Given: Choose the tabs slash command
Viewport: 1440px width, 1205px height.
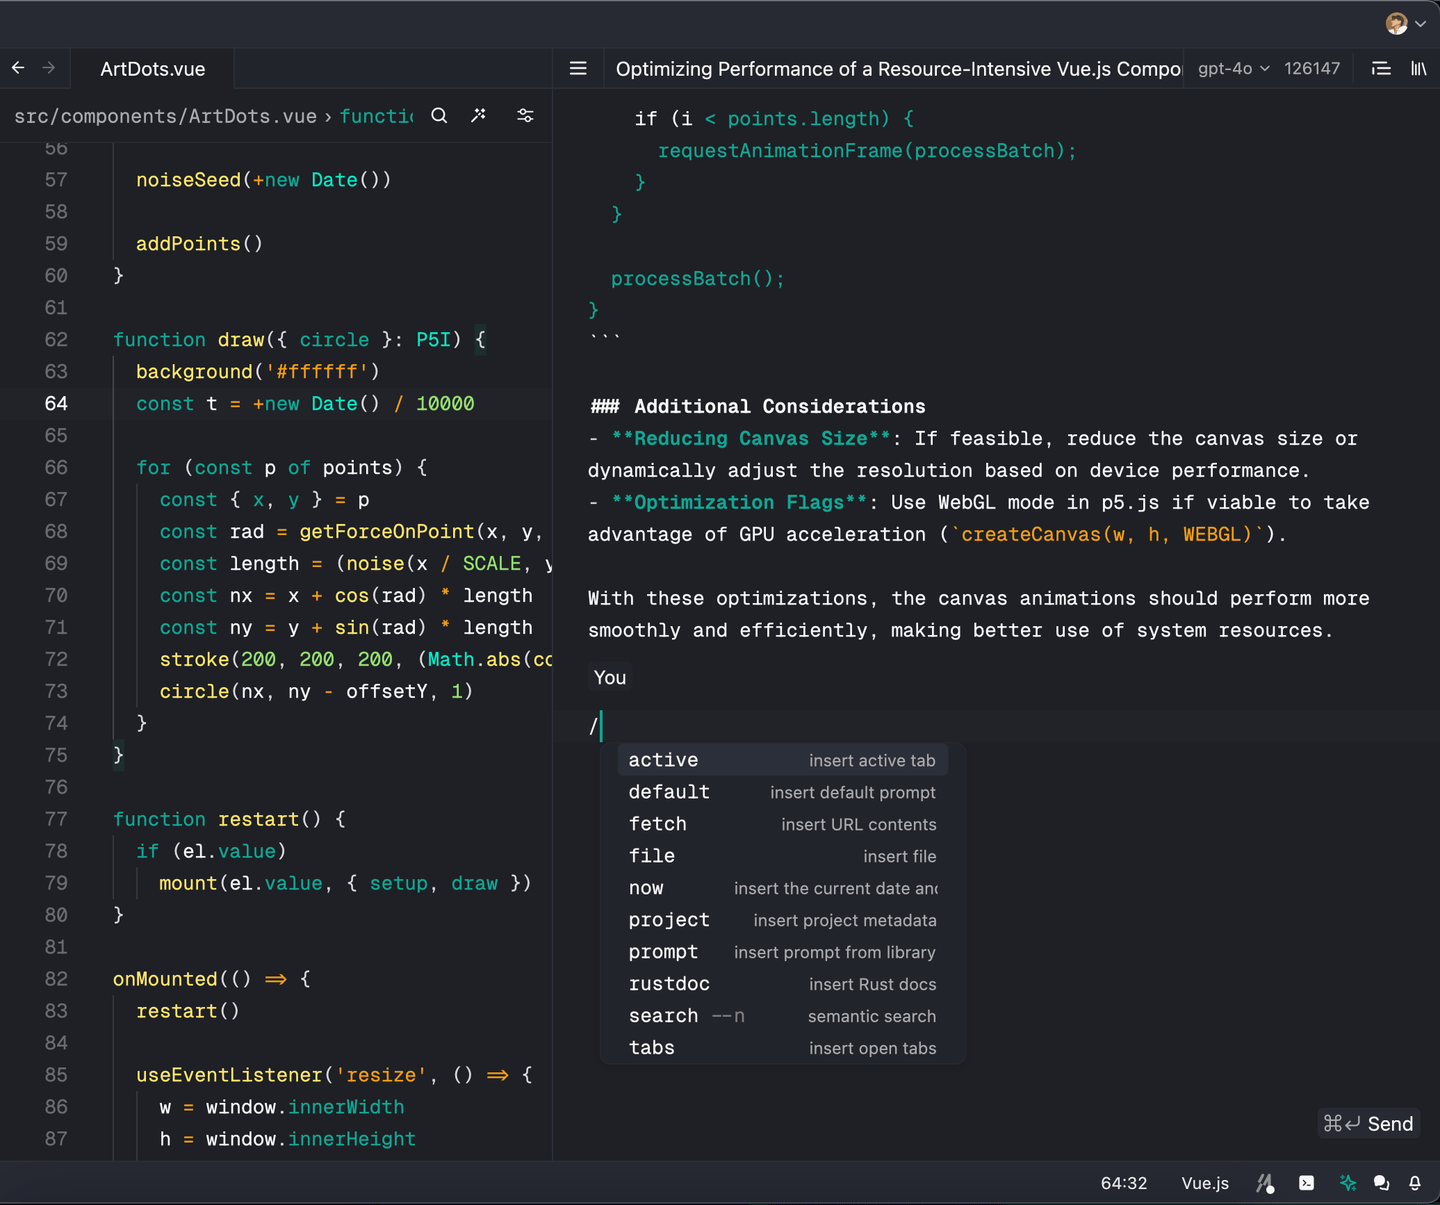Looking at the screenshot, I should (x=782, y=1048).
